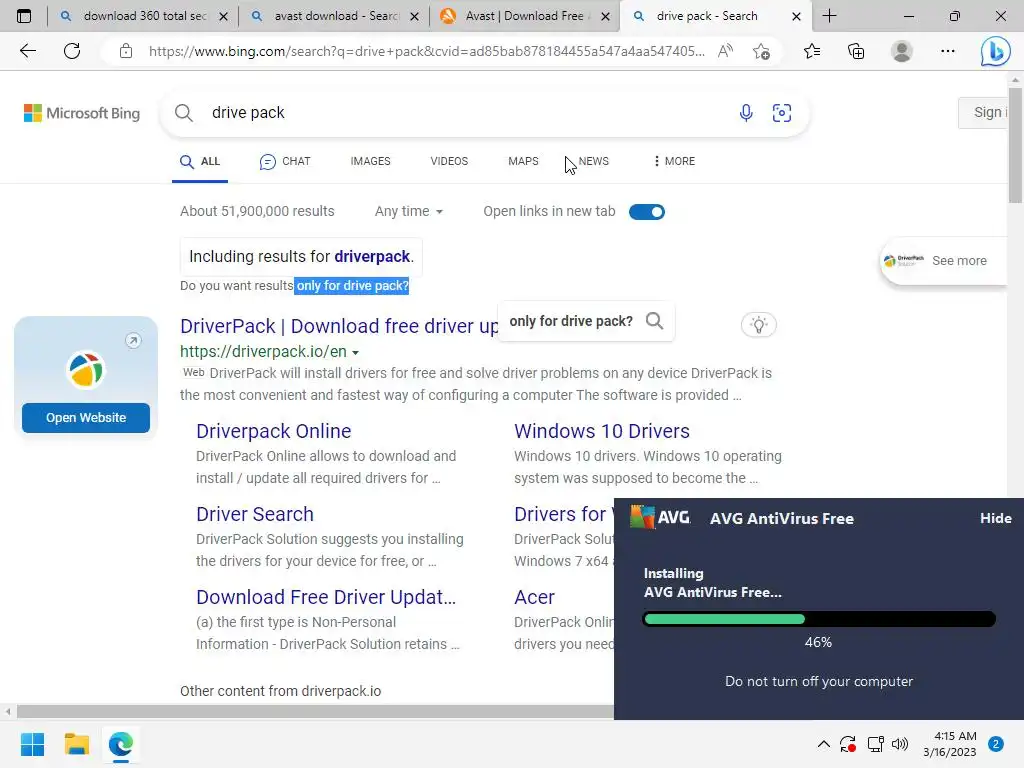Open the Favorites list icon
The height and width of the screenshot is (768, 1024).
(812, 51)
